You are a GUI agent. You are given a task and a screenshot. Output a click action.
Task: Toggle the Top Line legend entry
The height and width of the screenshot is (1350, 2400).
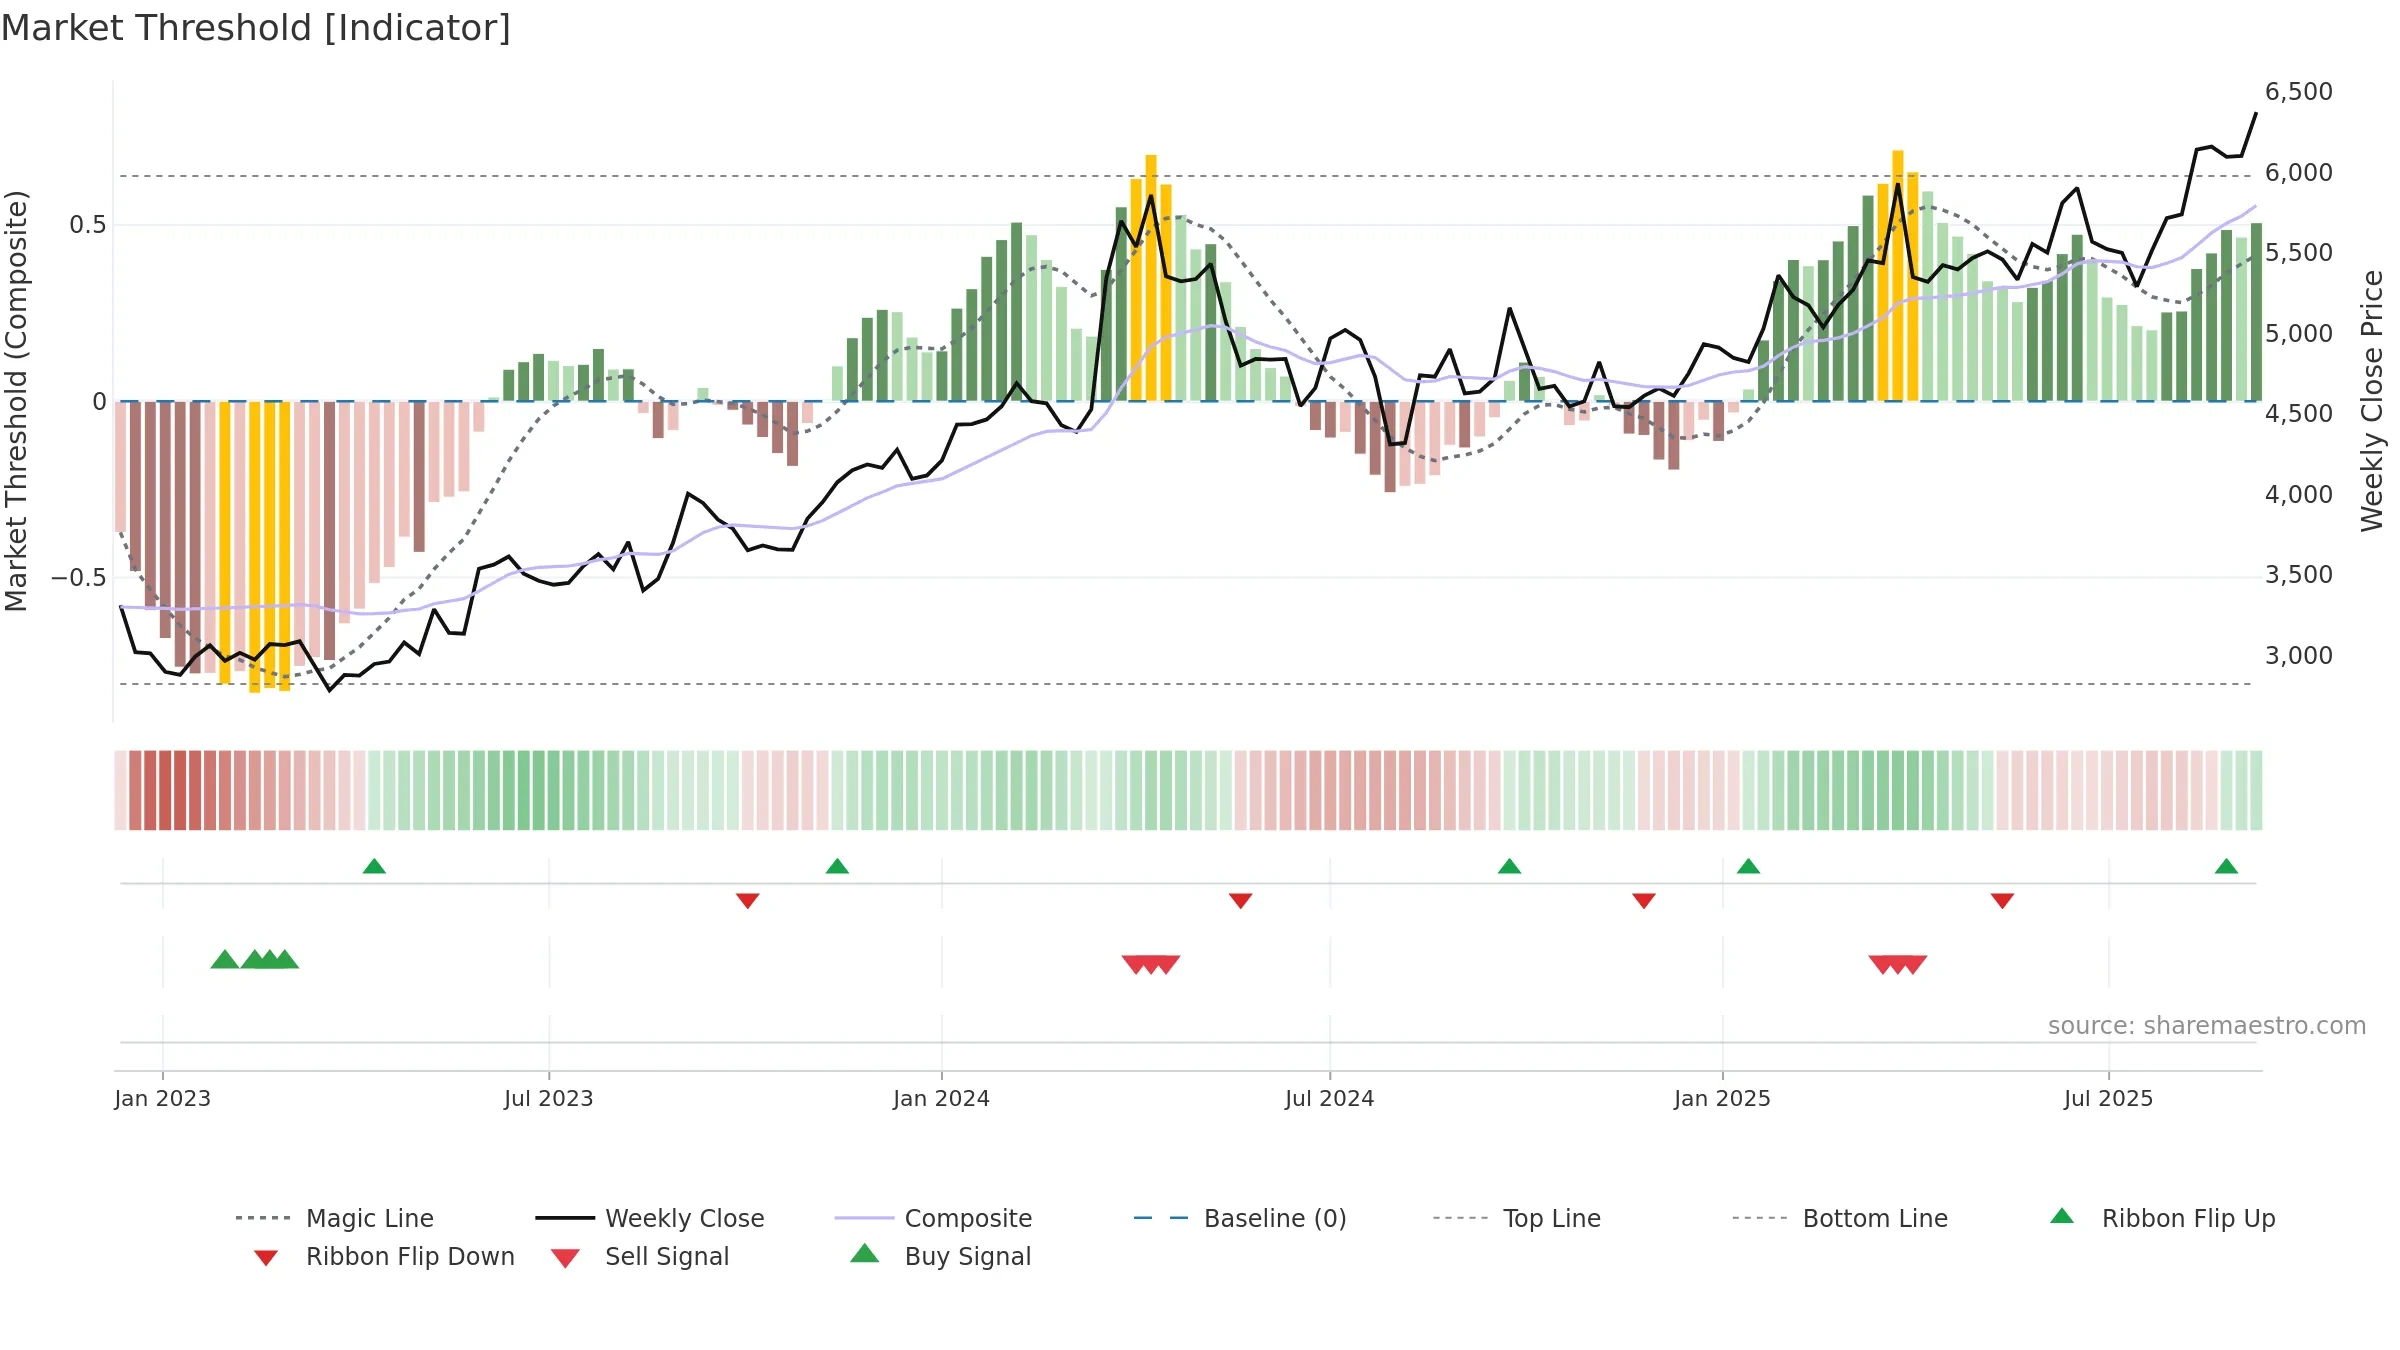[x=1516, y=1218]
